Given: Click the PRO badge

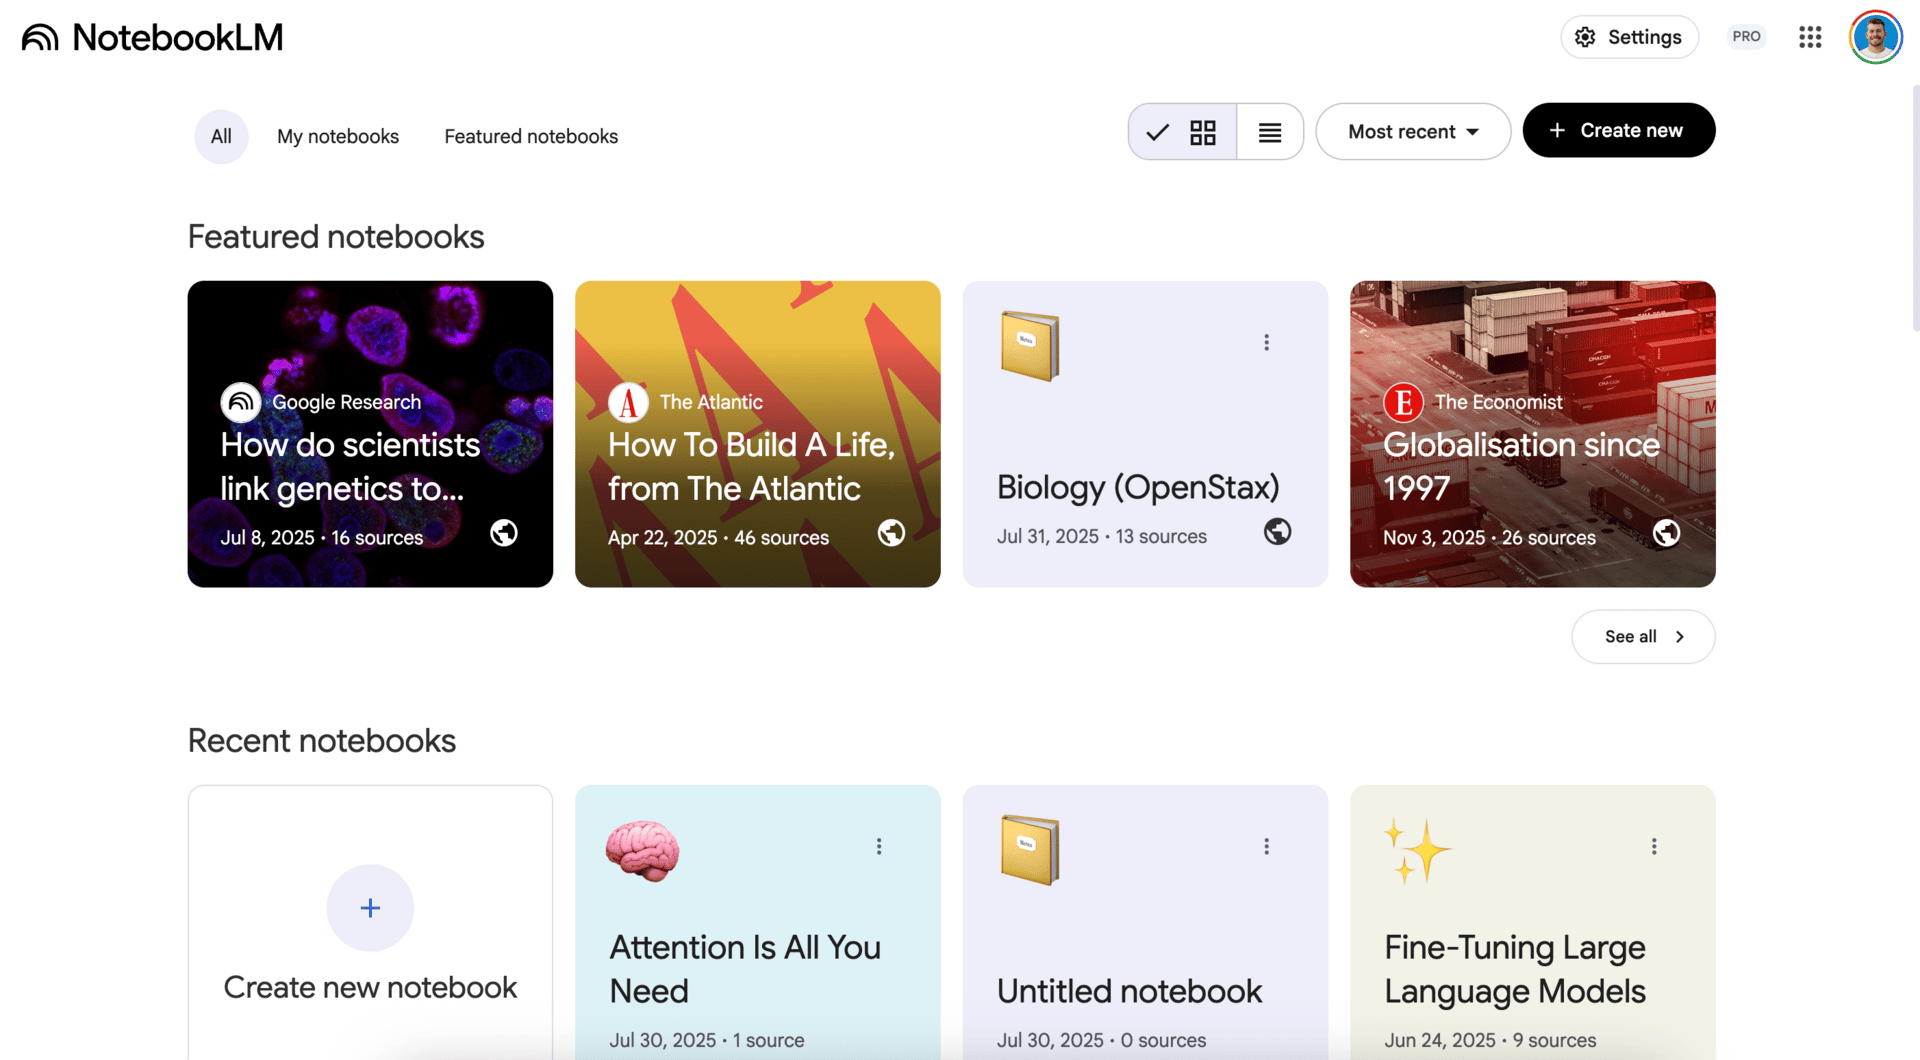Looking at the screenshot, I should pyautogui.click(x=1746, y=37).
